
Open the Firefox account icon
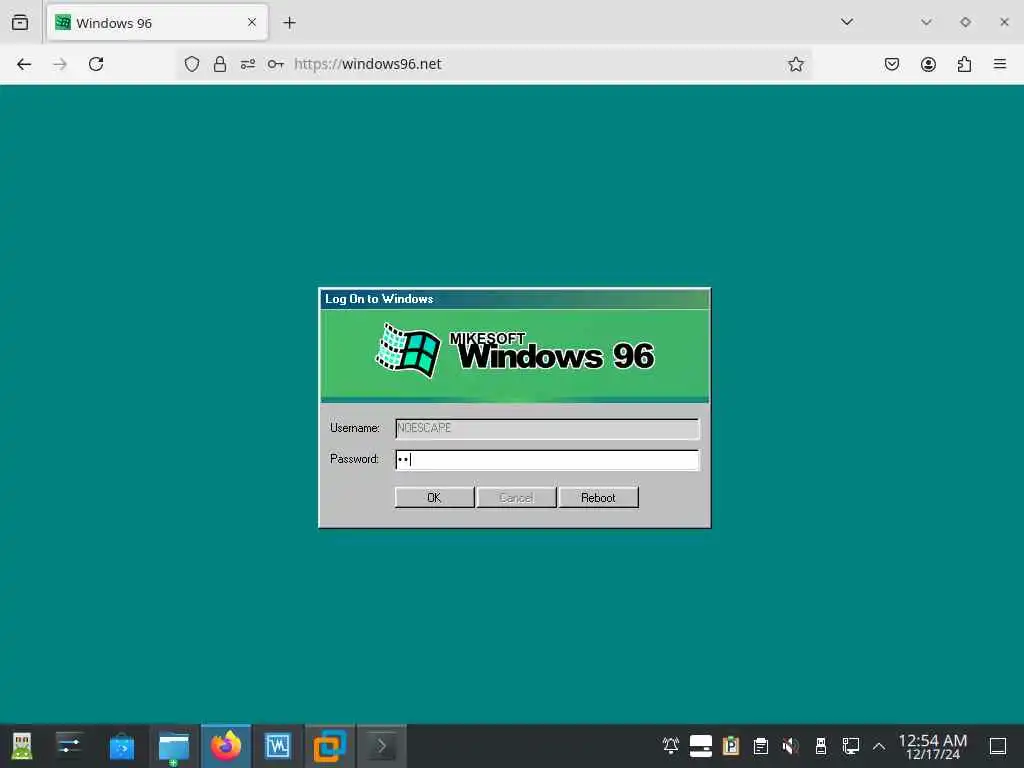click(928, 64)
